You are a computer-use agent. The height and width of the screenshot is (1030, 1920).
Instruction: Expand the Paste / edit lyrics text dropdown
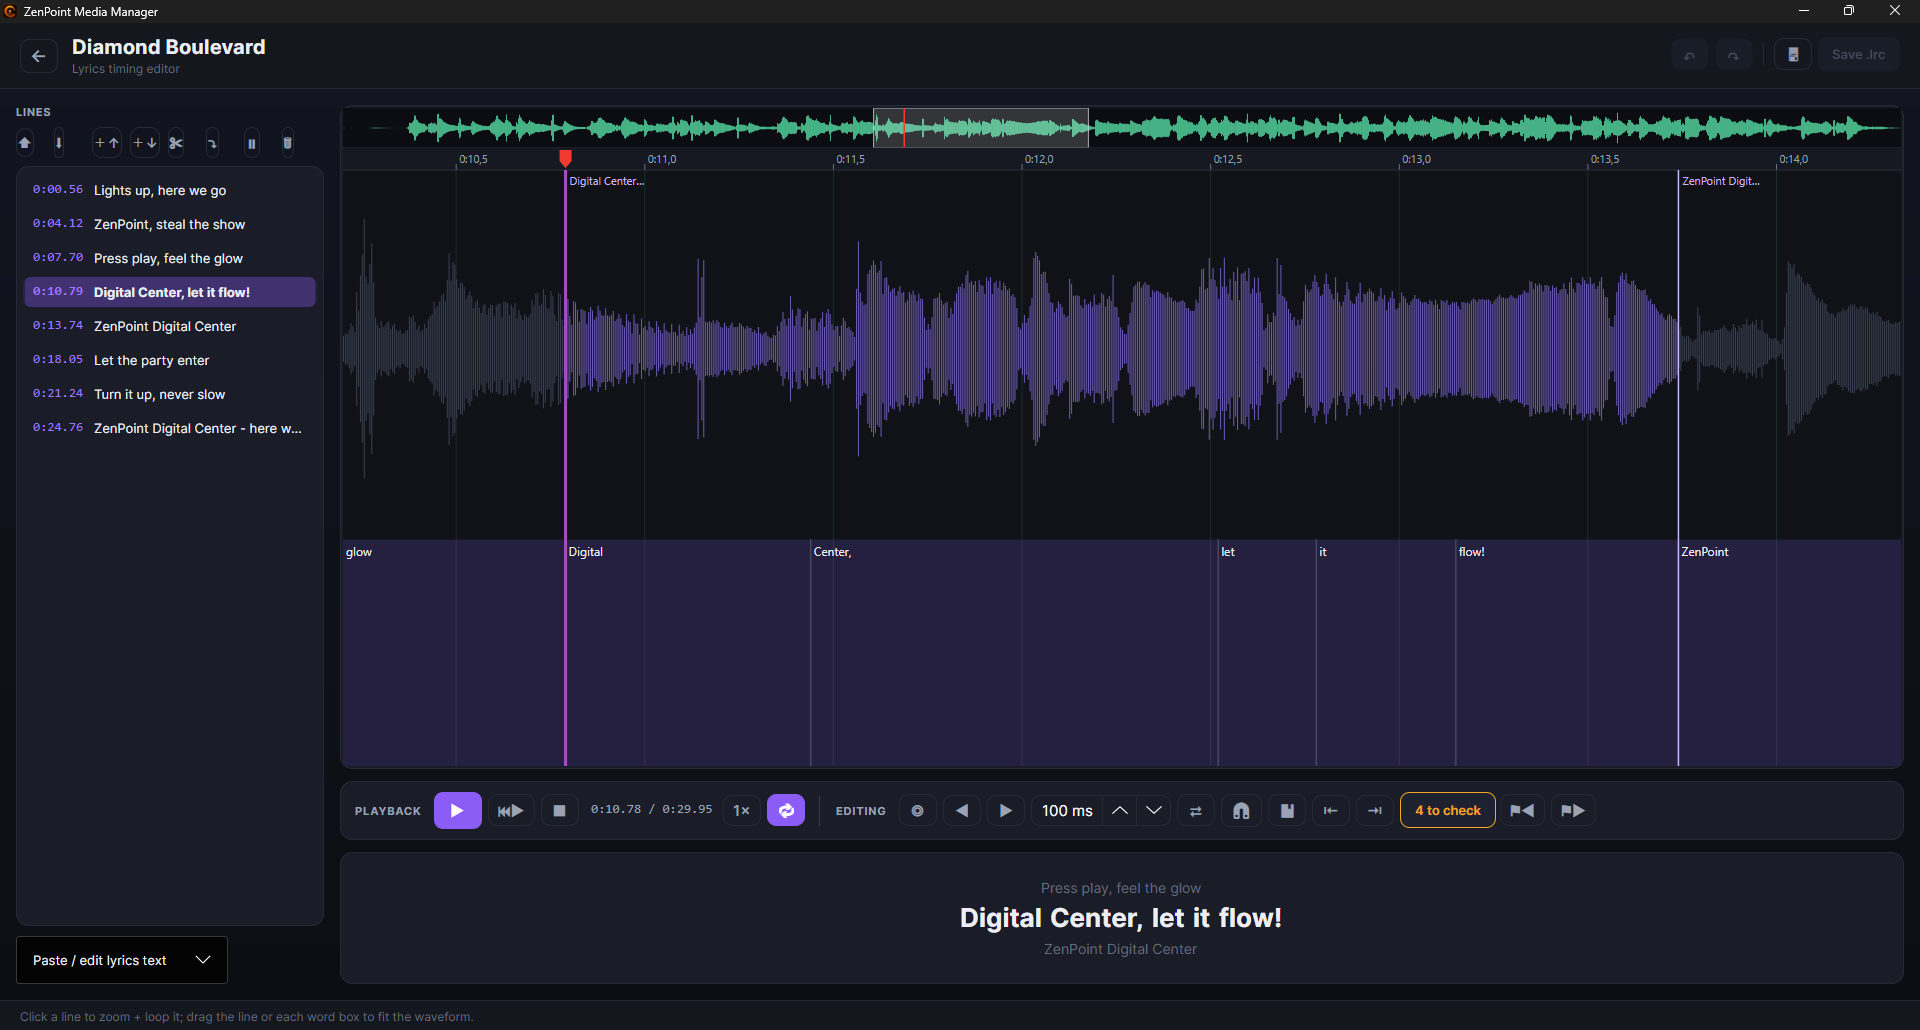pos(122,960)
